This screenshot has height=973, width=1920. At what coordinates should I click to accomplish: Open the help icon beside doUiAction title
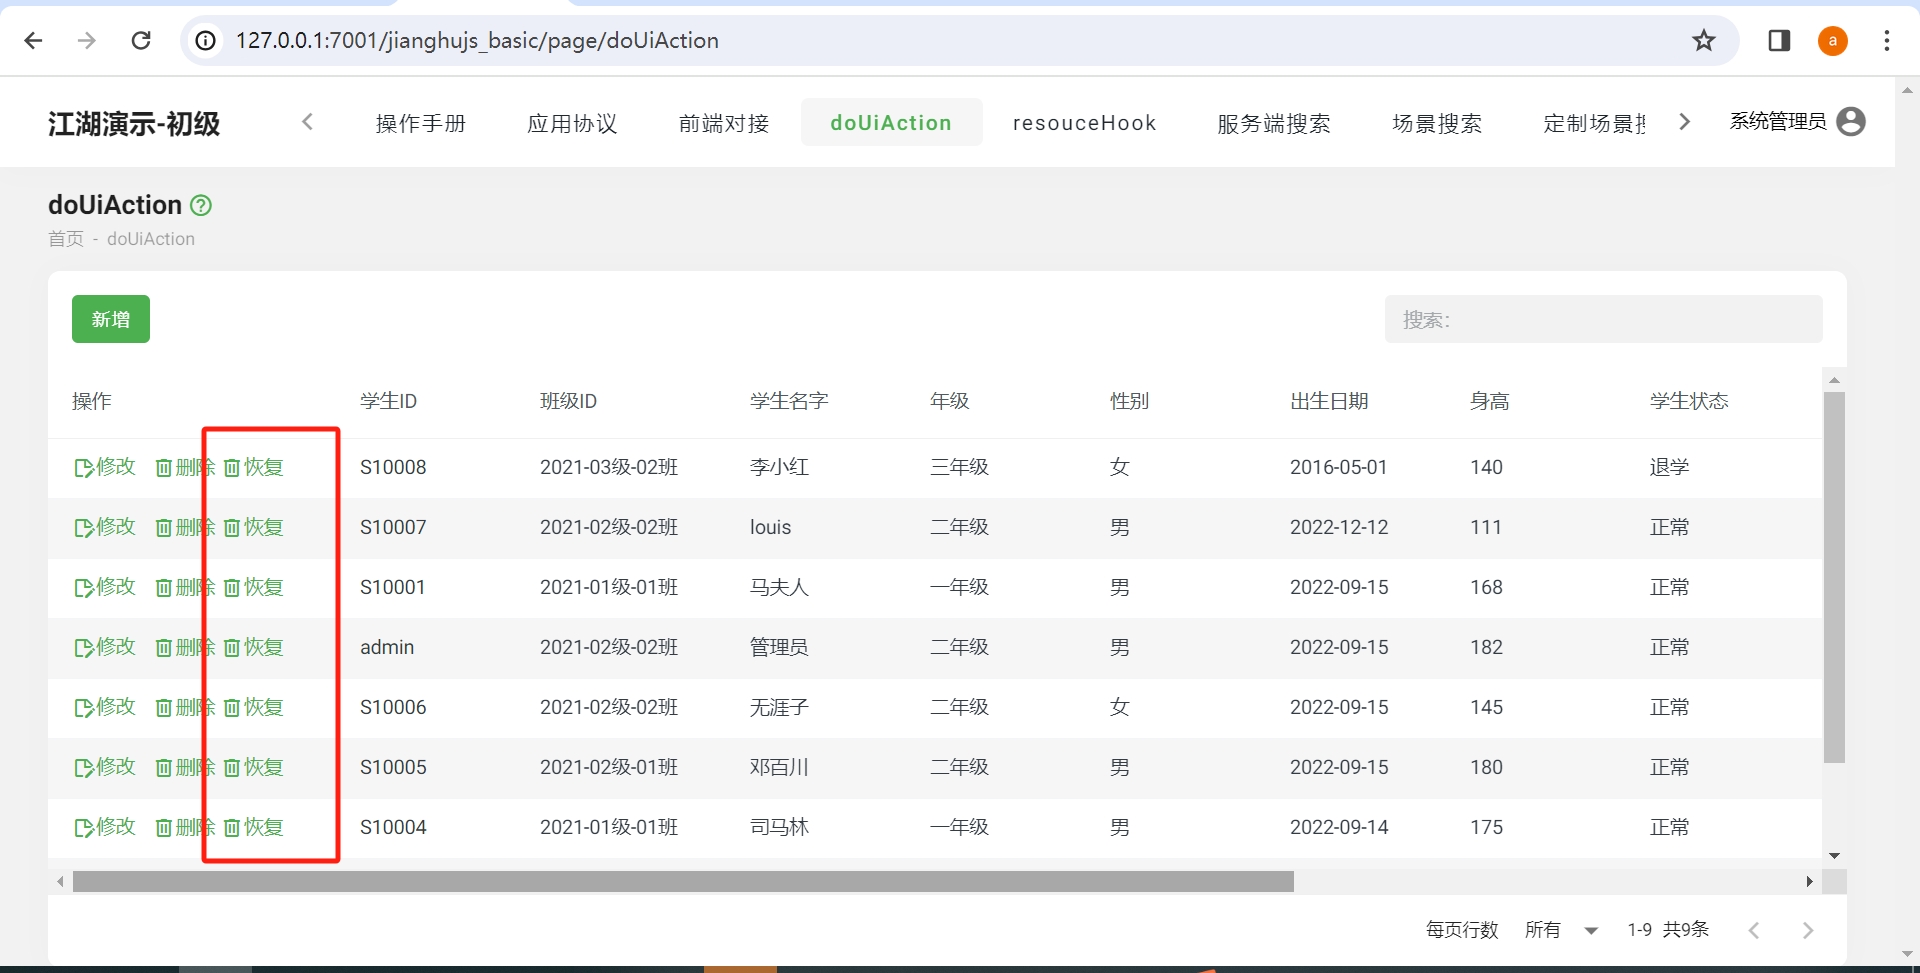point(200,205)
